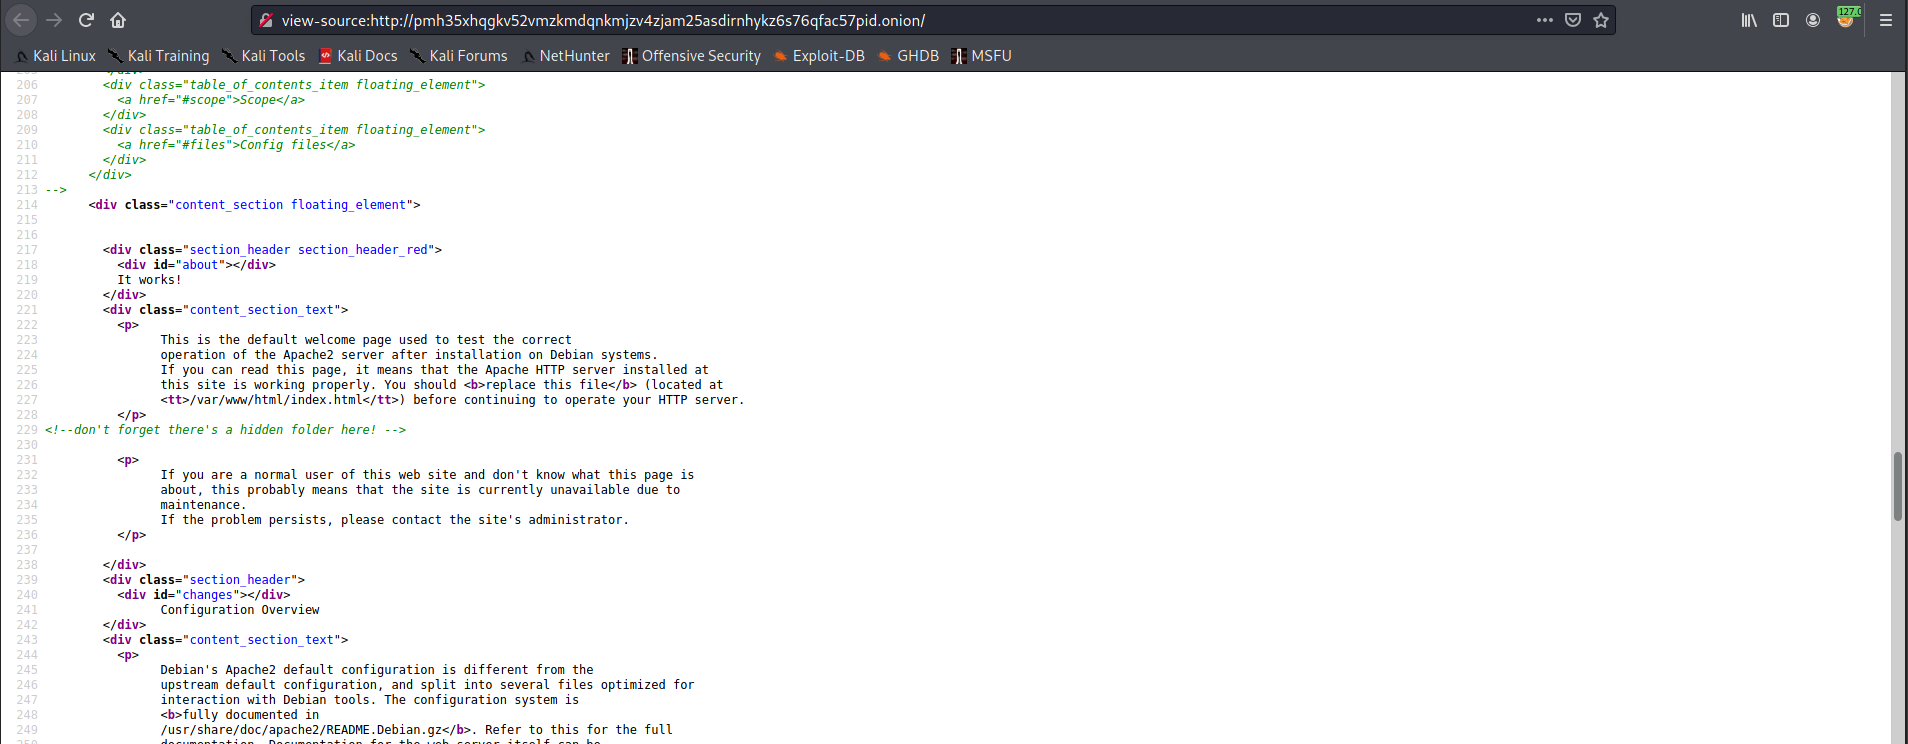Click the id "about" attribute value

coord(200,265)
